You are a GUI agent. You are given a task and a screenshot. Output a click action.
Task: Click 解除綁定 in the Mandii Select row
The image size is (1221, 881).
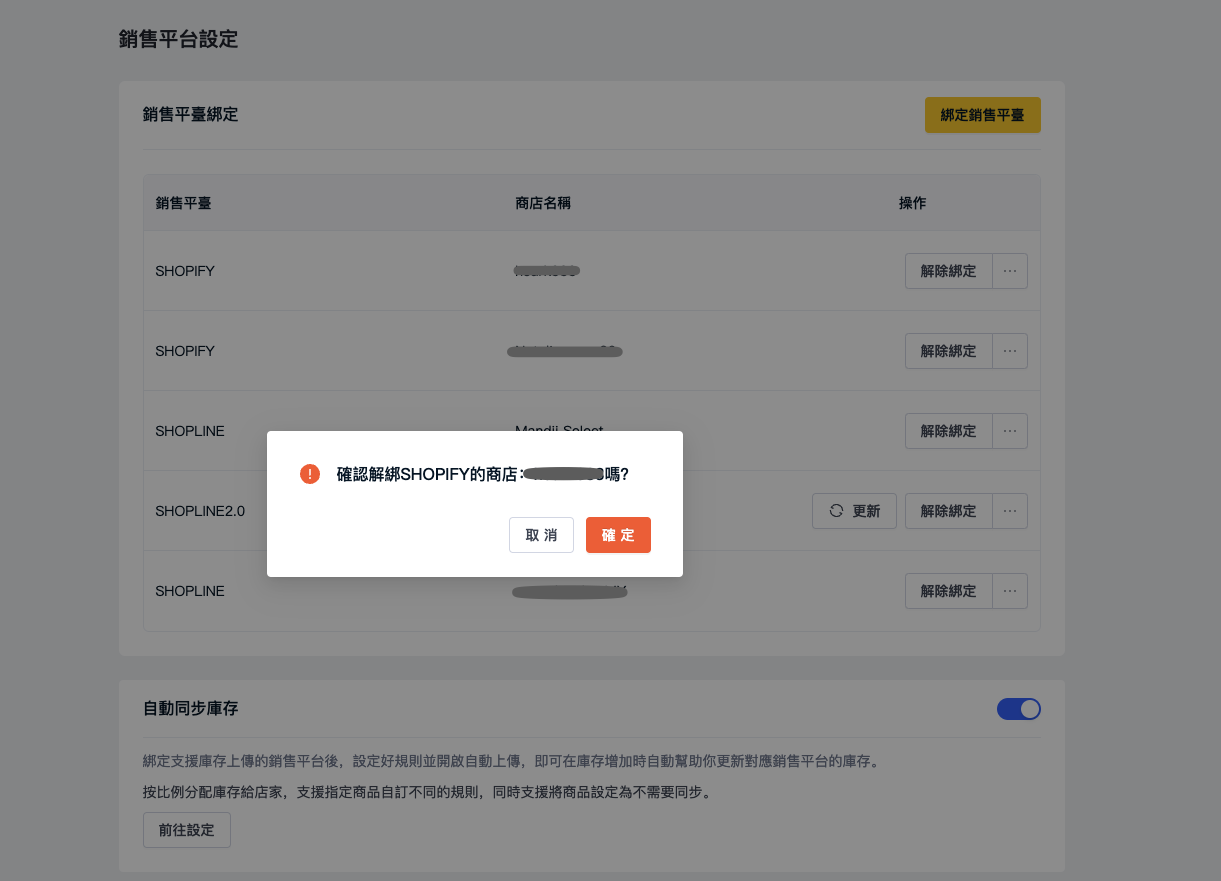tap(948, 431)
